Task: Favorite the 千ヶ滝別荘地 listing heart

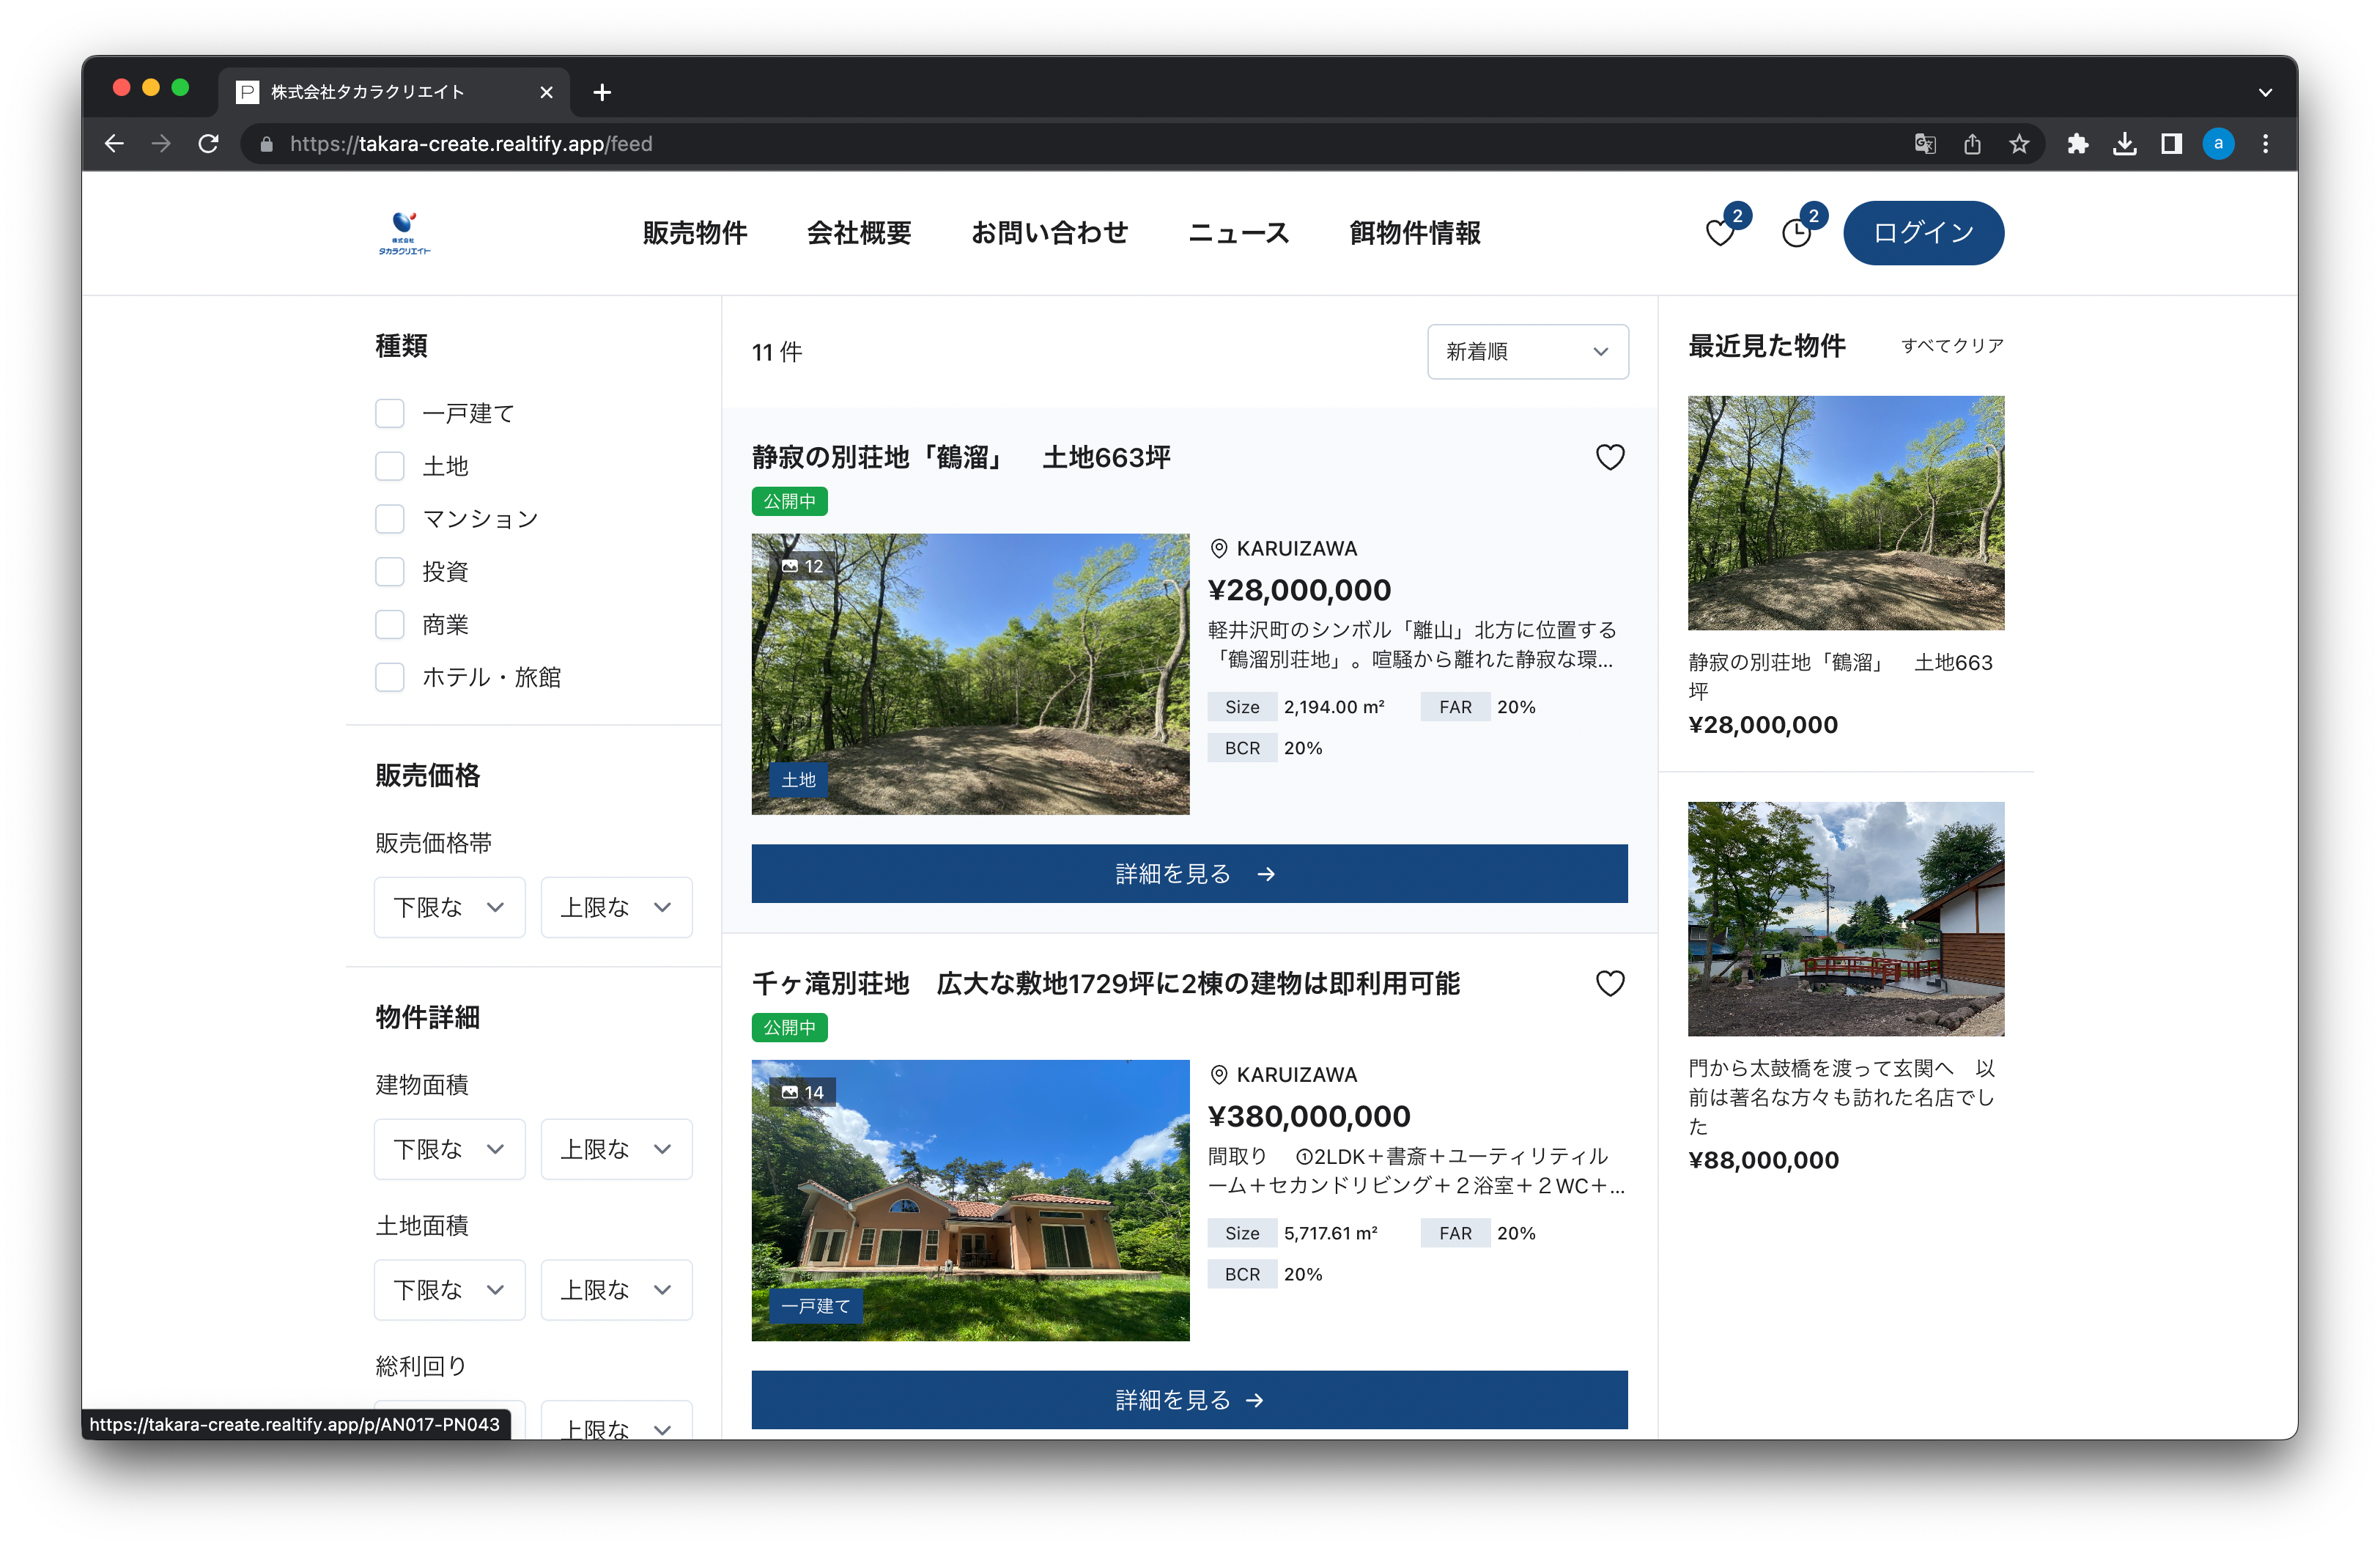Action: pyautogui.click(x=1609, y=983)
